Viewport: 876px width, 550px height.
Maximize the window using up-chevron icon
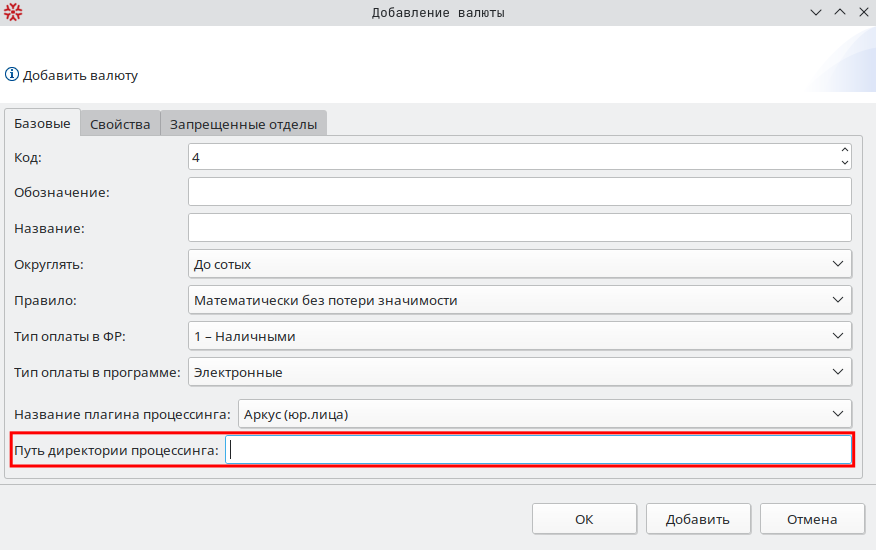pos(839,13)
